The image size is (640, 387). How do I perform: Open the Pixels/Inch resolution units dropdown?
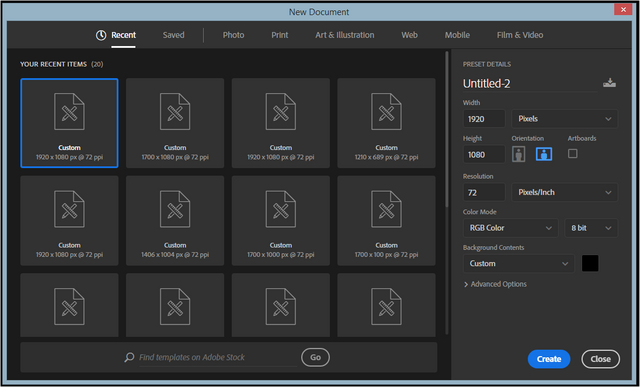tap(564, 192)
